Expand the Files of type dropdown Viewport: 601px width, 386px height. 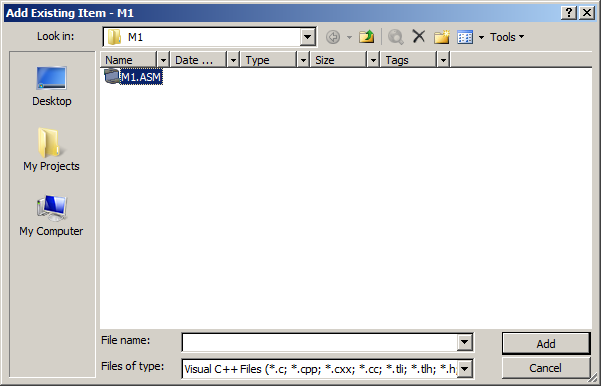(x=465, y=369)
